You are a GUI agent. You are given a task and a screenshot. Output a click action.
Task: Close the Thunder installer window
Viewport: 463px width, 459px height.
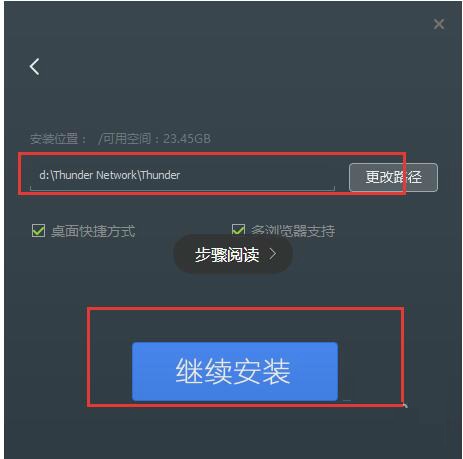[439, 24]
